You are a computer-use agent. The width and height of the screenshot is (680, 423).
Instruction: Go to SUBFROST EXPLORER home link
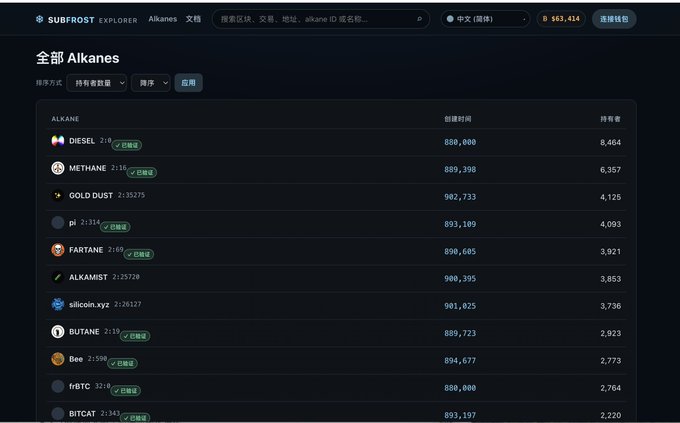[87, 20]
